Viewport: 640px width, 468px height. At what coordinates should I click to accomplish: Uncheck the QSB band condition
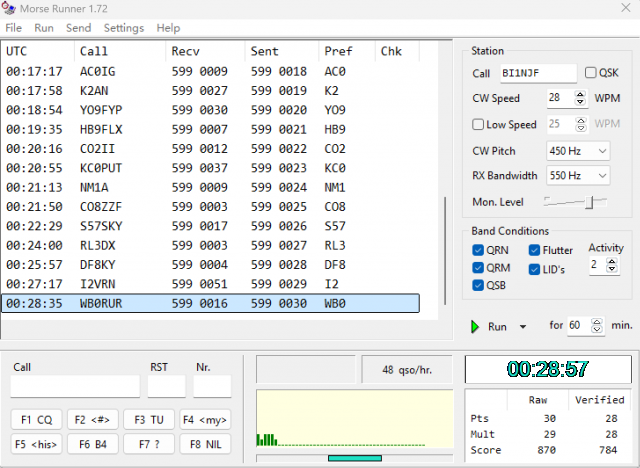(x=478, y=285)
